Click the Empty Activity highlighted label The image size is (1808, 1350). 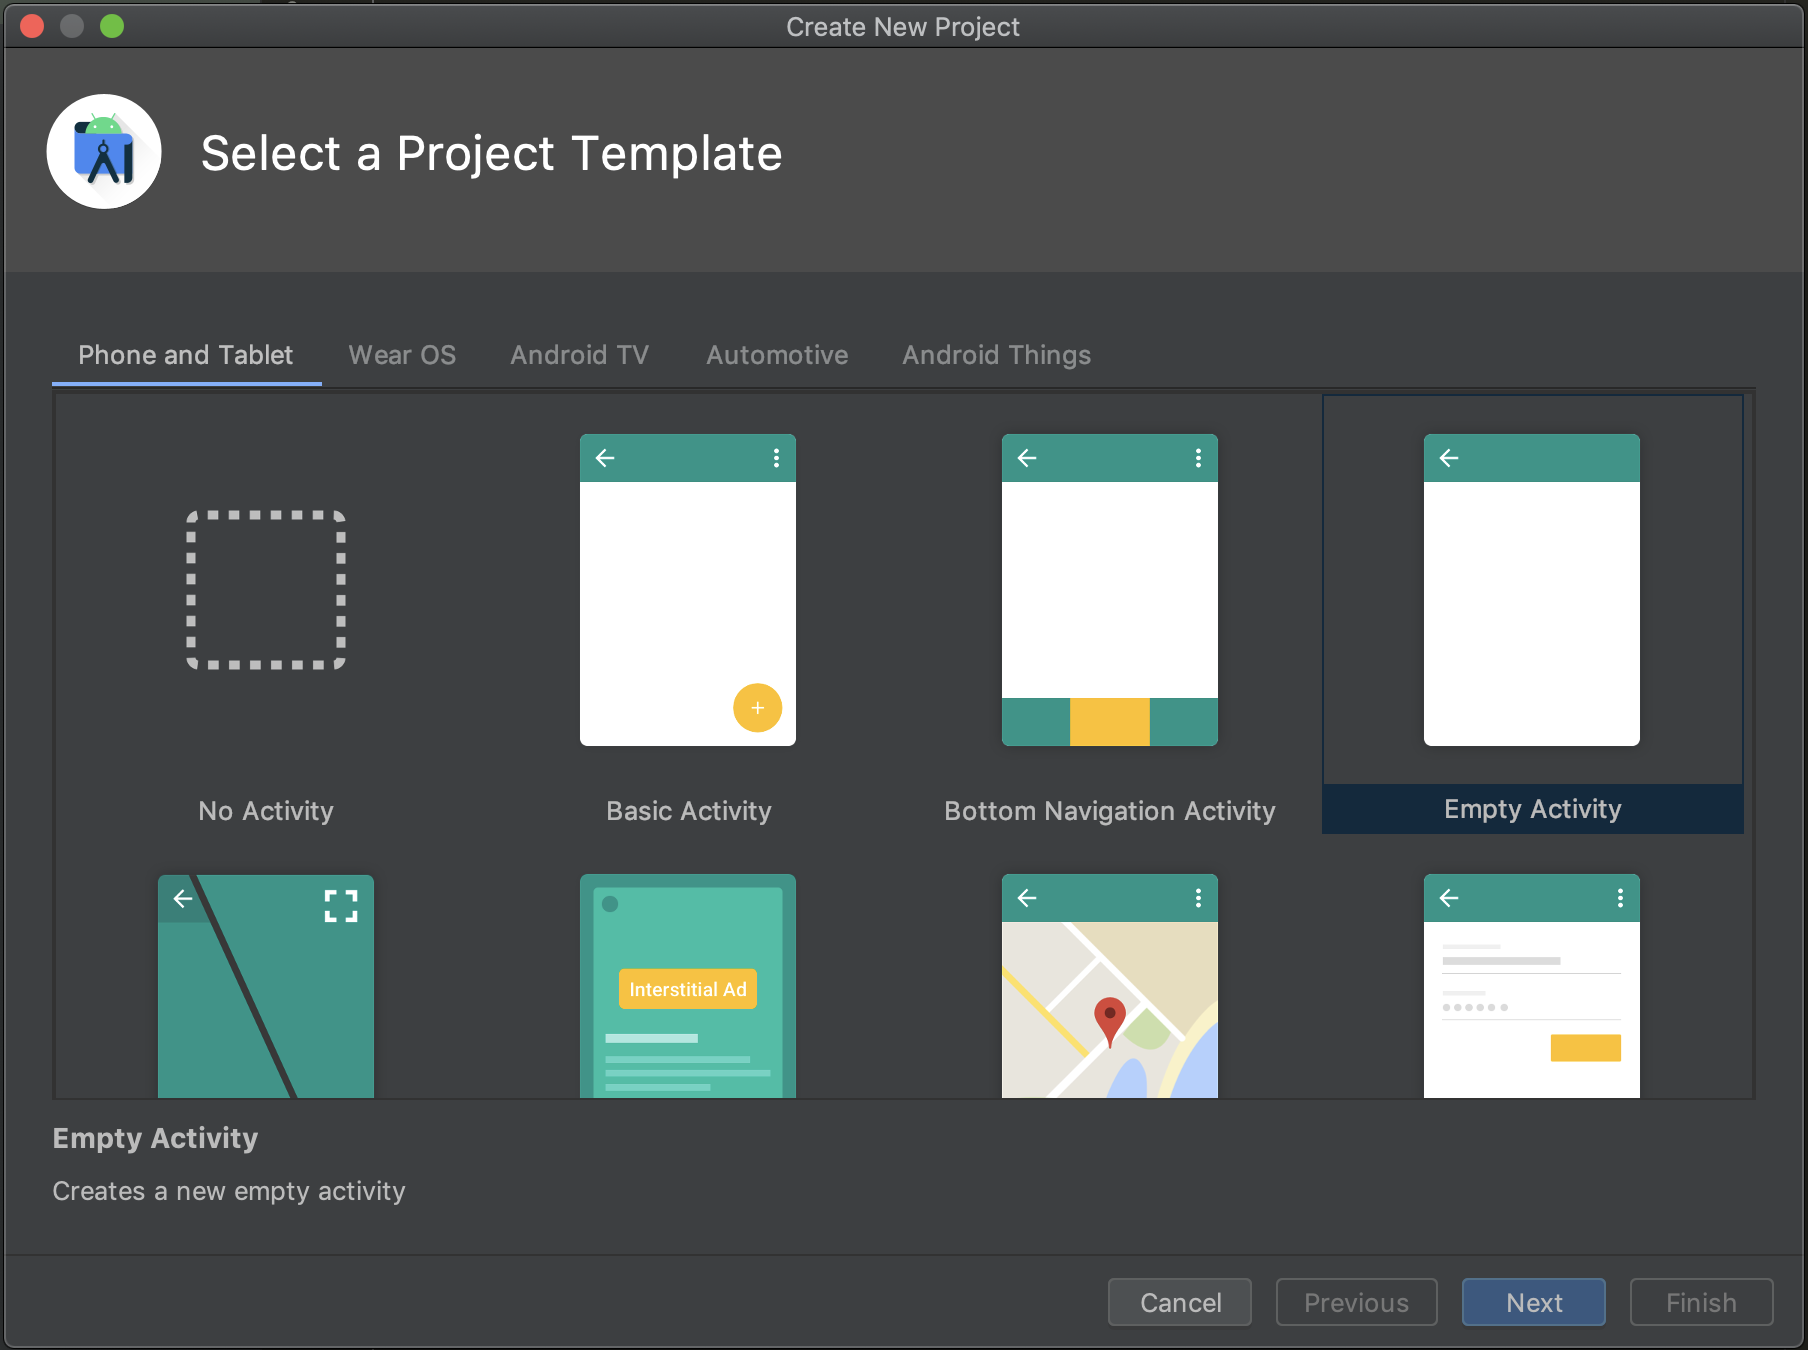(x=1532, y=809)
